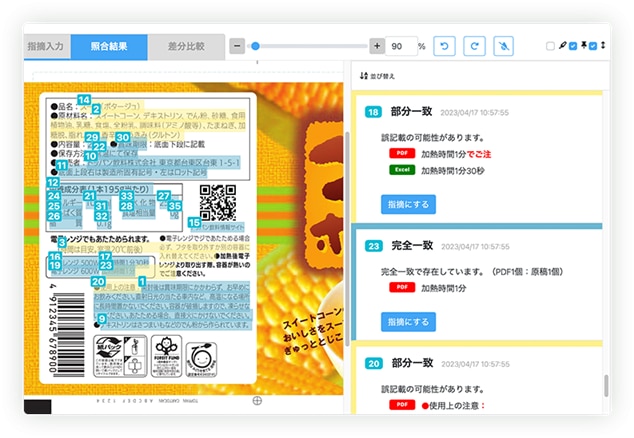Click the marker-pen icon in the toolbar
Screen dimensions: 634x438
pos(562,45)
